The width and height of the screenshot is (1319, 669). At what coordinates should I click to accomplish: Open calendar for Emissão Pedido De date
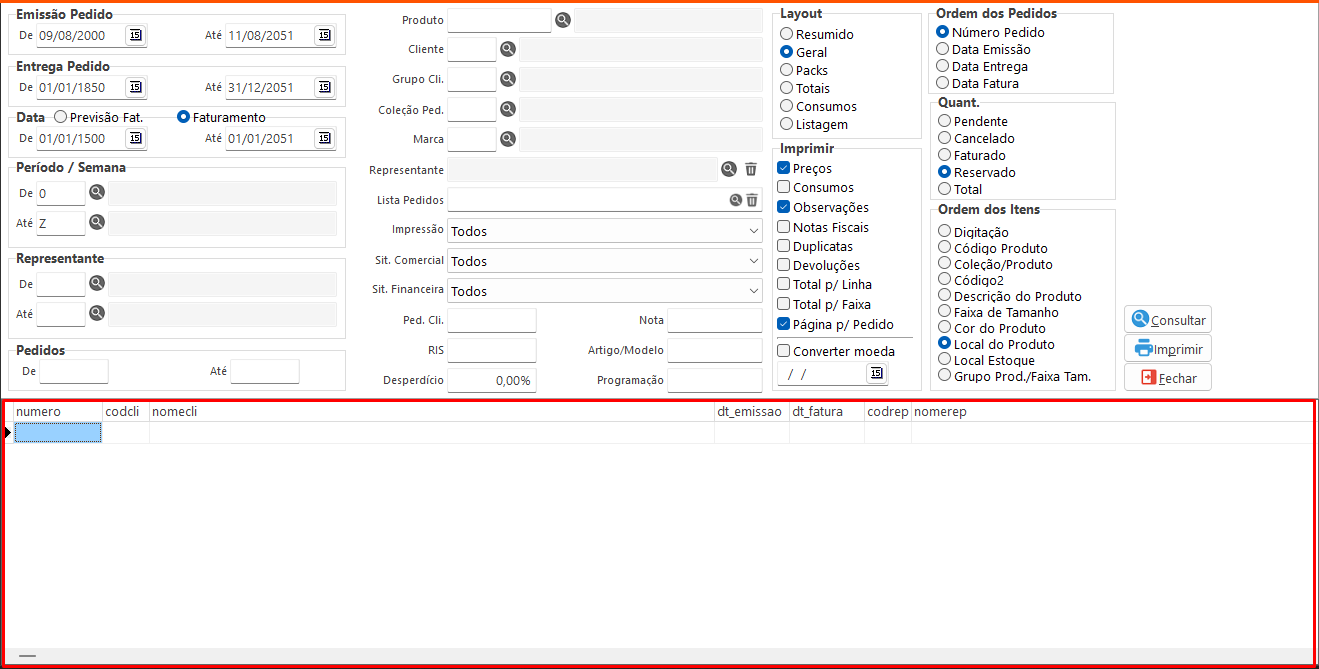(135, 35)
